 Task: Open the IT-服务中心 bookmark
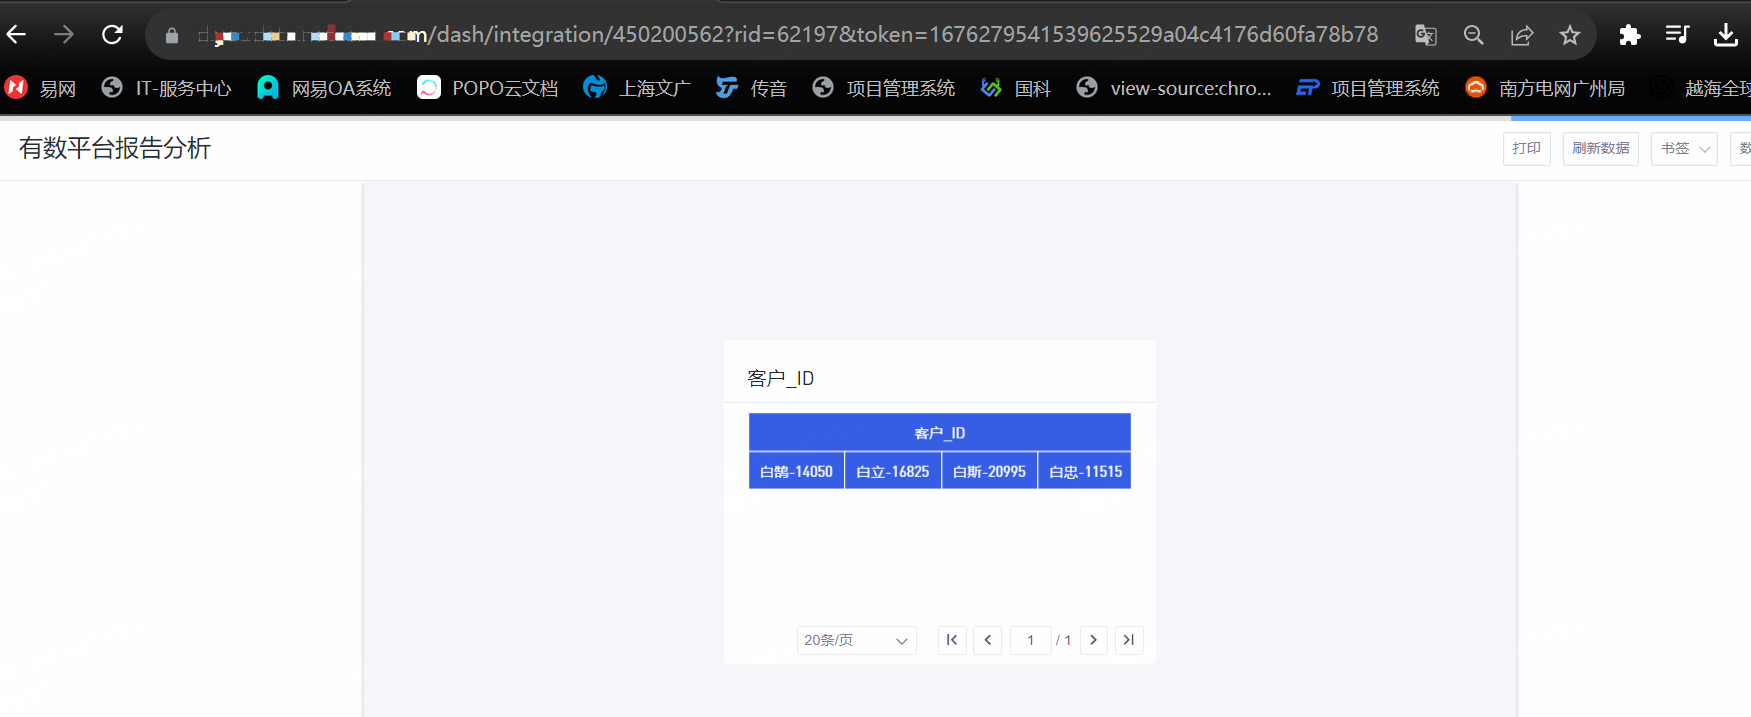(167, 88)
